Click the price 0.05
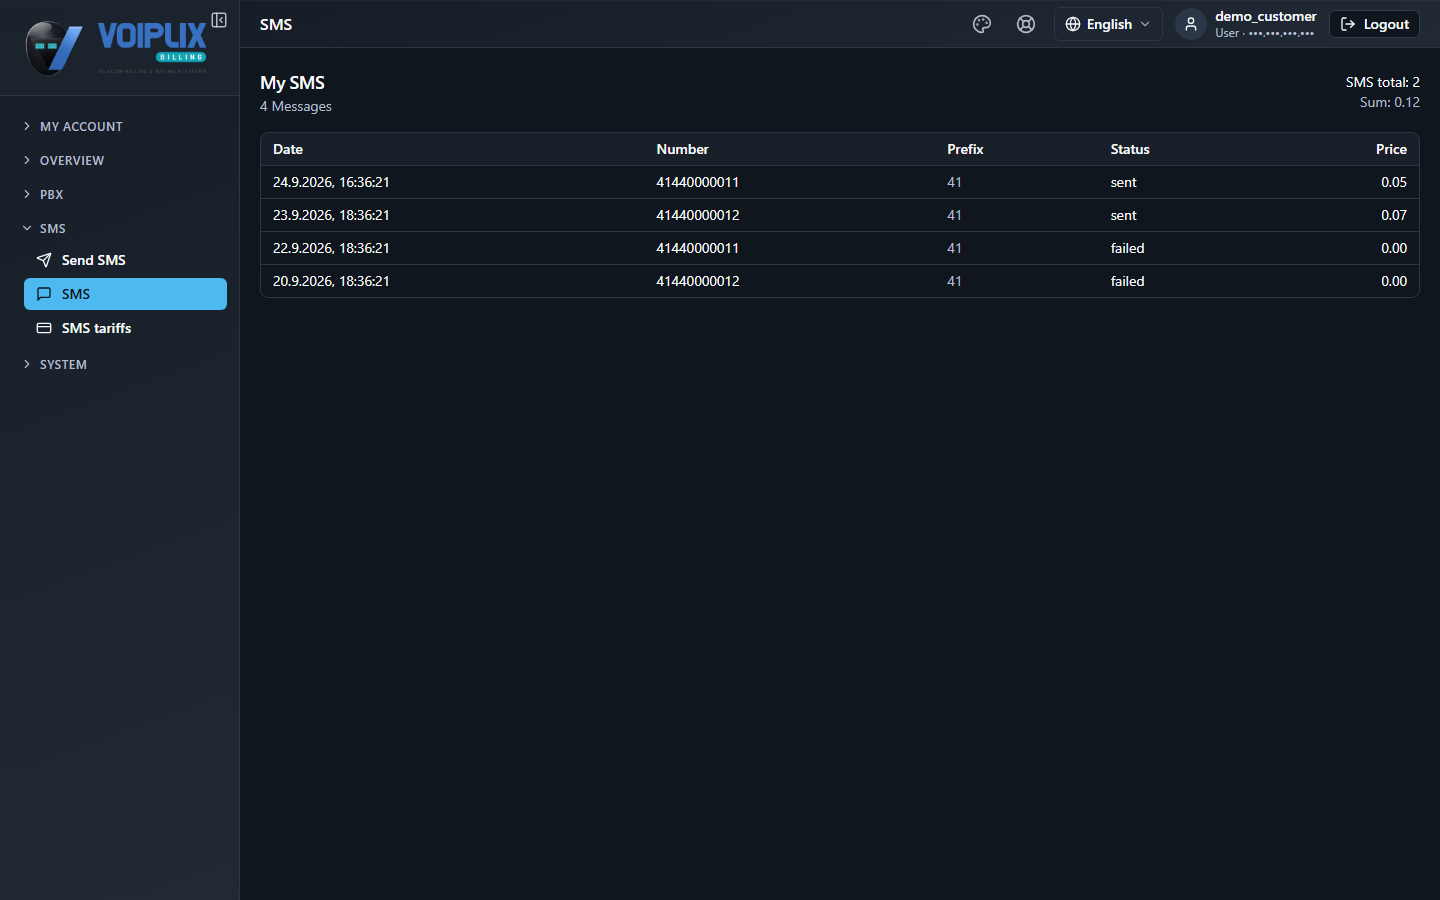Viewport: 1440px width, 900px height. 1394,182
